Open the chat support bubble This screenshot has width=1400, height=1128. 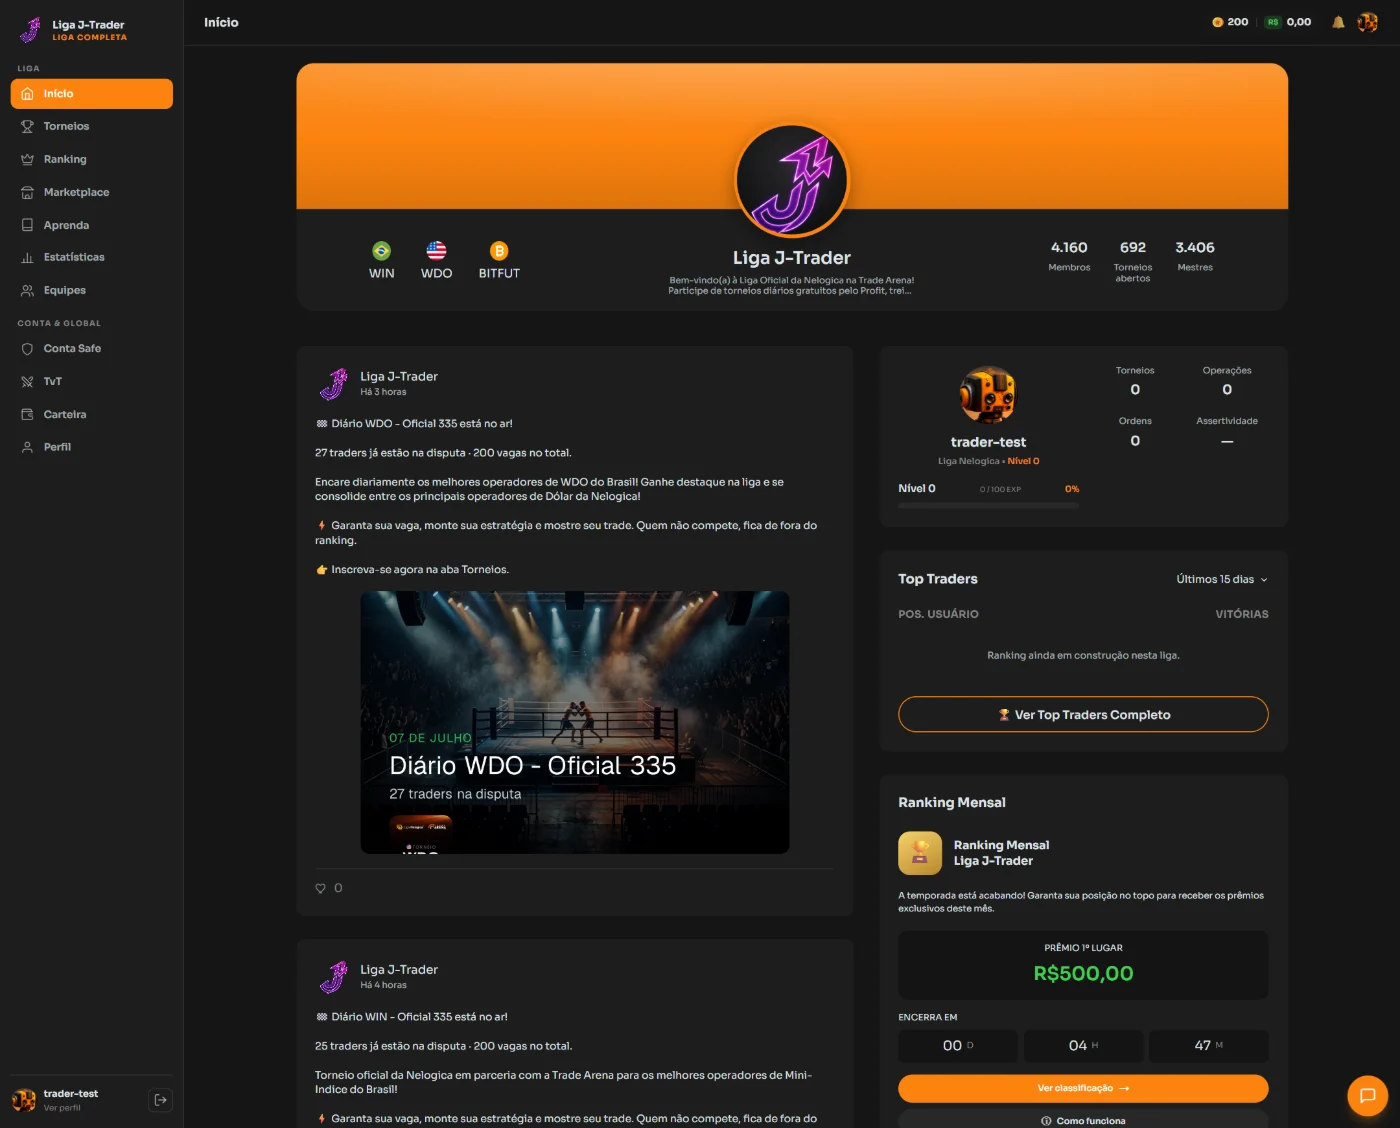1367,1095
